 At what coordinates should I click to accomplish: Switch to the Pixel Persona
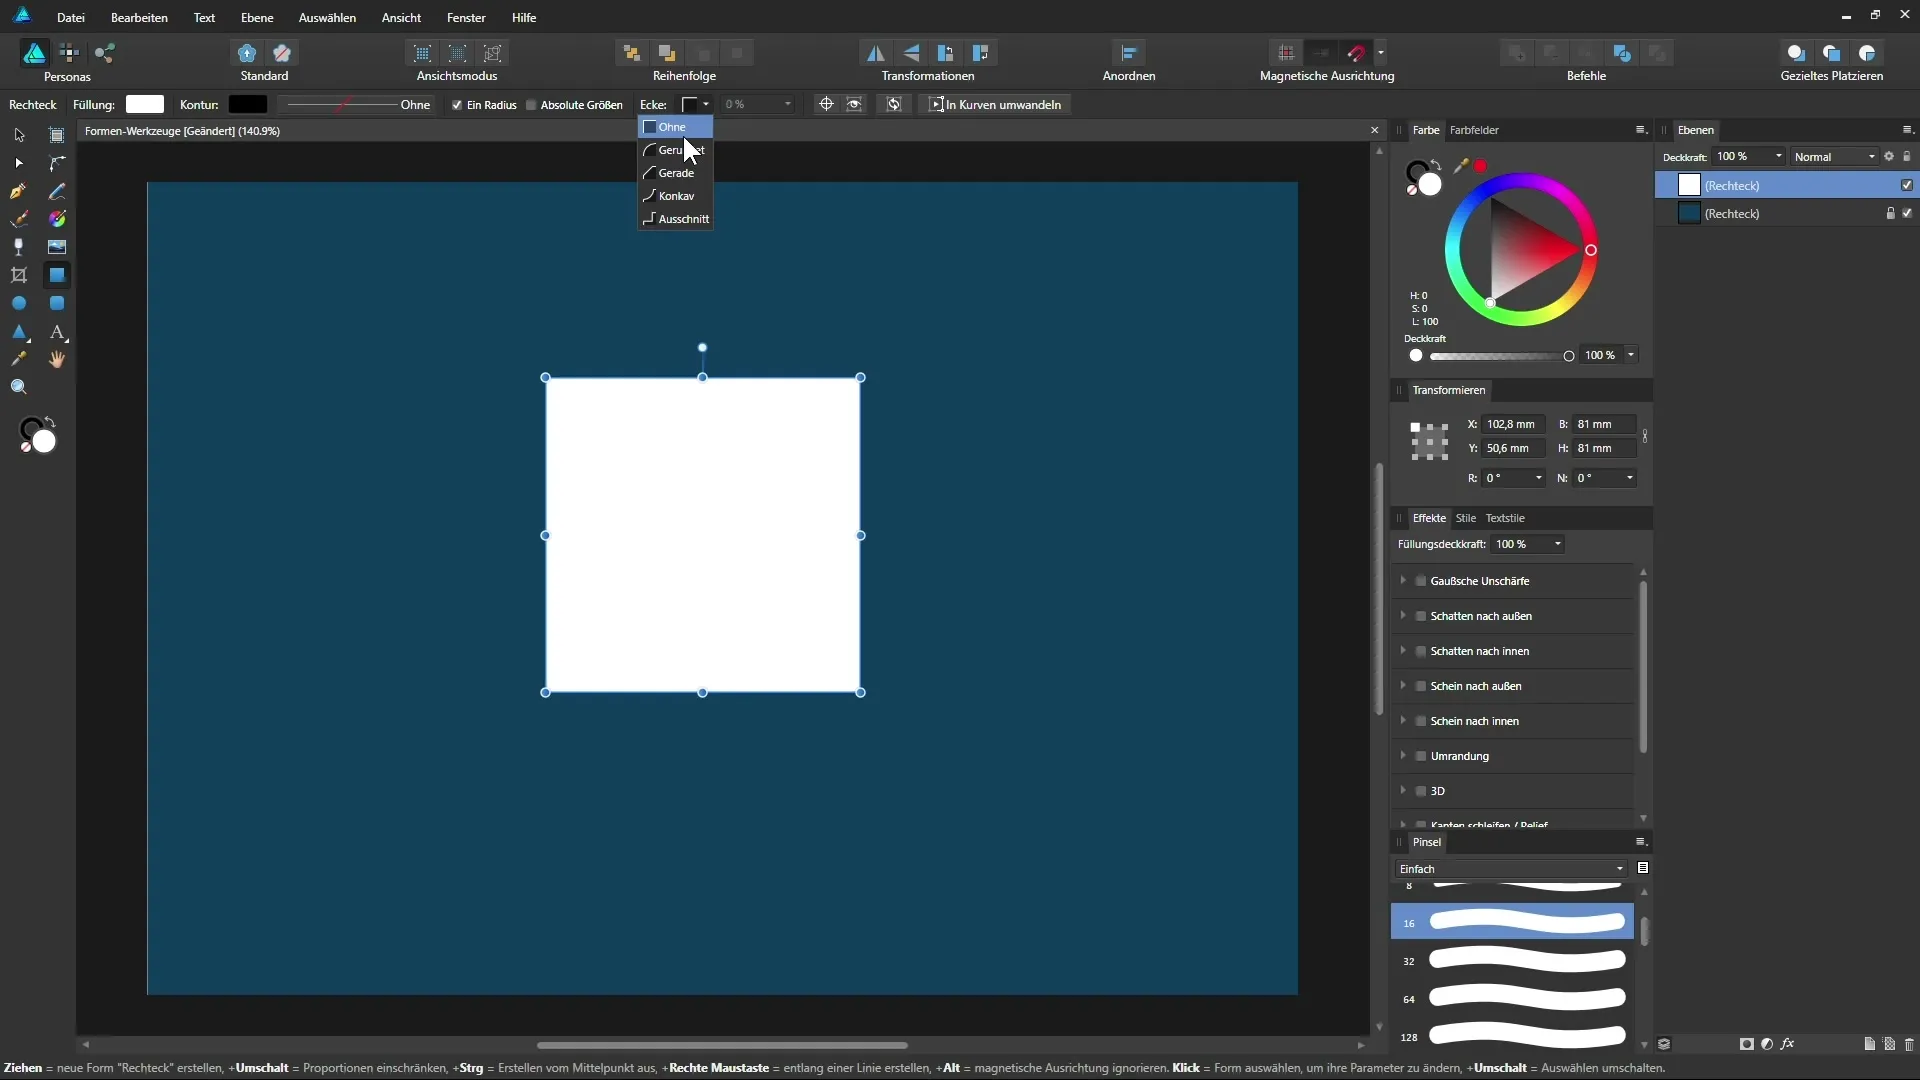point(69,53)
